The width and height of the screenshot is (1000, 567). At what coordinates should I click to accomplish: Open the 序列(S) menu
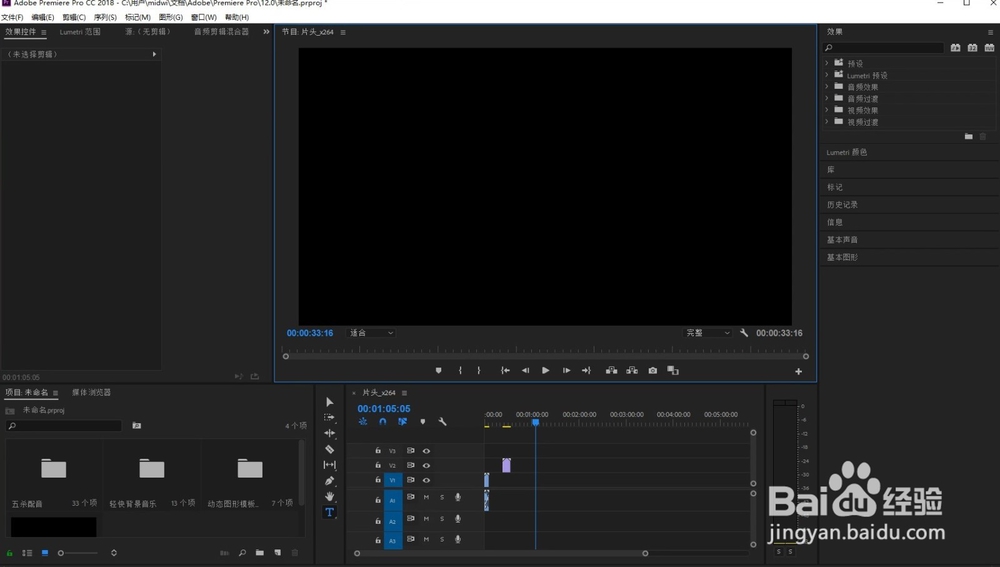point(105,17)
